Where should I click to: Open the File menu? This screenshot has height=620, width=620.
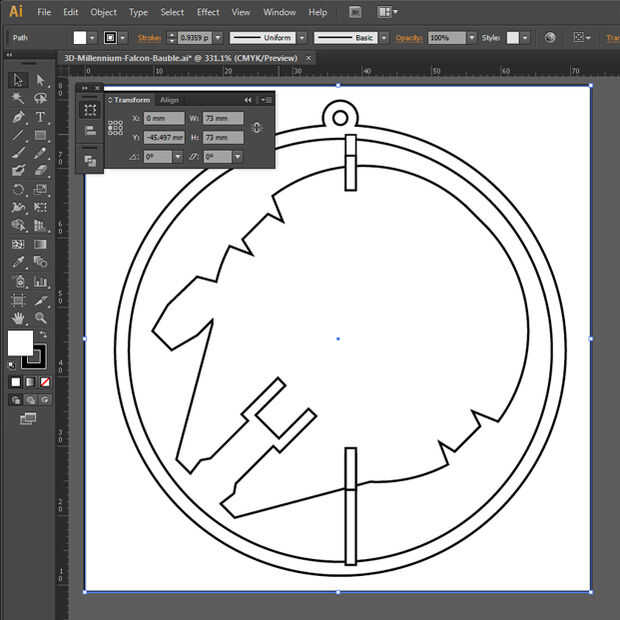(x=44, y=12)
